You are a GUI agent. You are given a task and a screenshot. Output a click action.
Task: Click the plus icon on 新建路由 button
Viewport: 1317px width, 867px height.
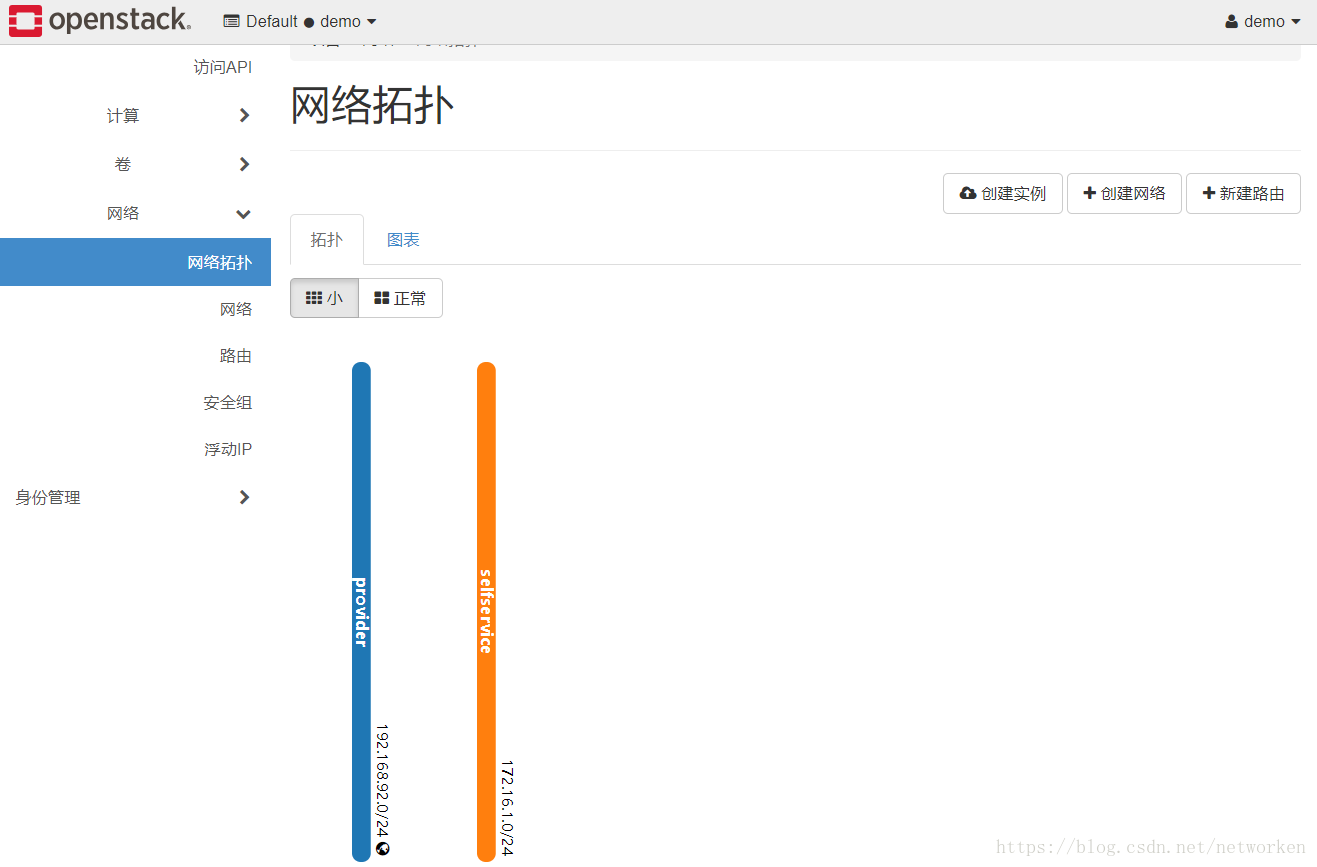(x=1209, y=193)
